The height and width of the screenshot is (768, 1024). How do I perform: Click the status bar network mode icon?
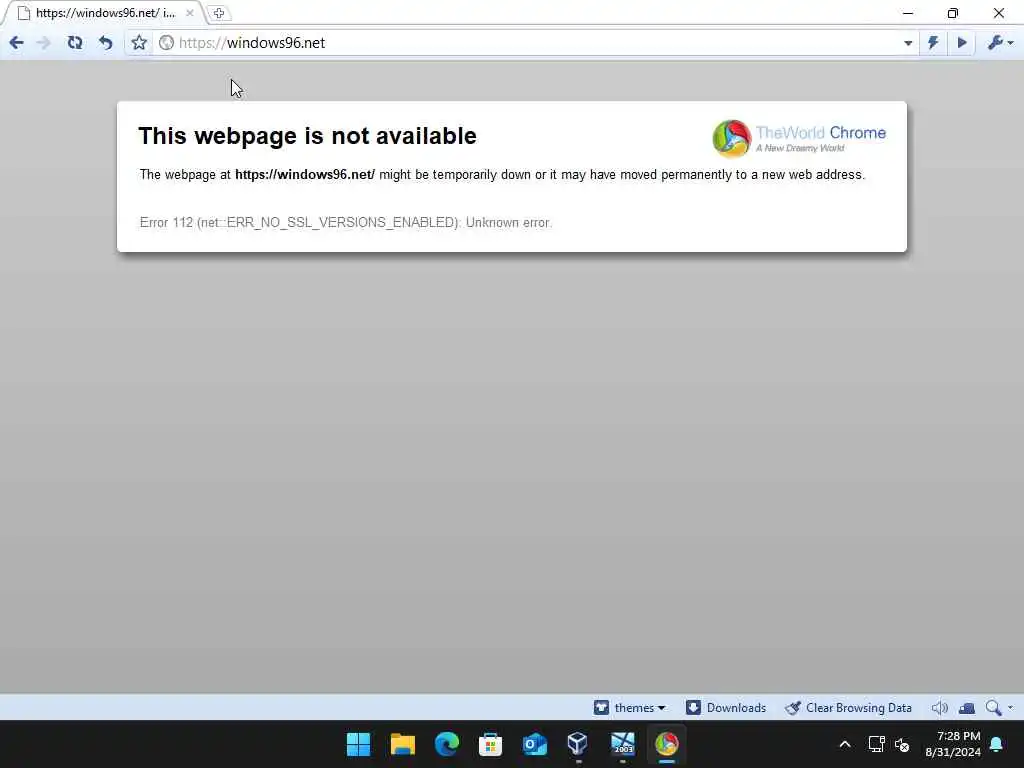(967, 708)
